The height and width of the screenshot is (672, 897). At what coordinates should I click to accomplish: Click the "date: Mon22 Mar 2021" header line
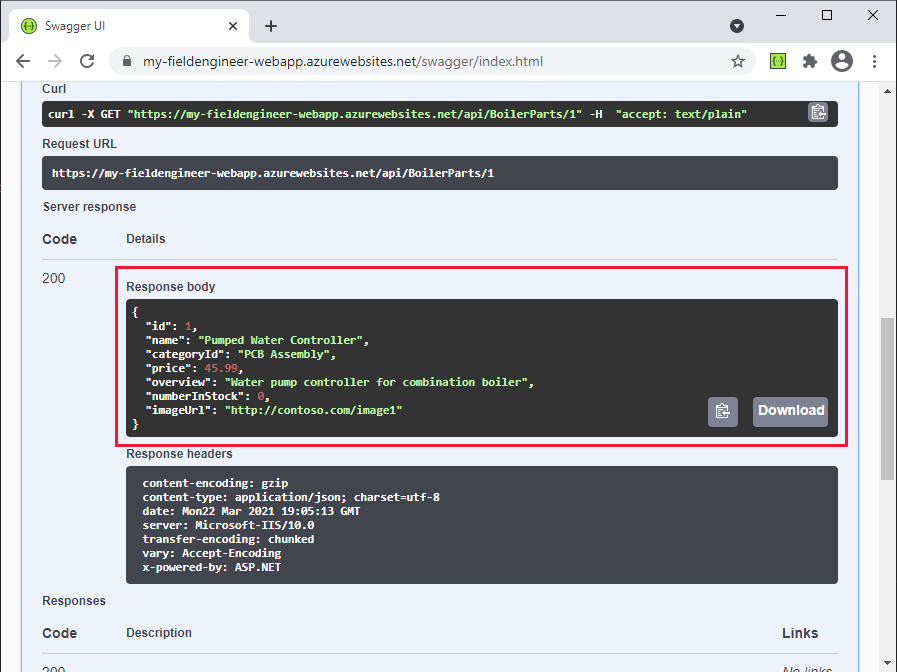click(251, 511)
